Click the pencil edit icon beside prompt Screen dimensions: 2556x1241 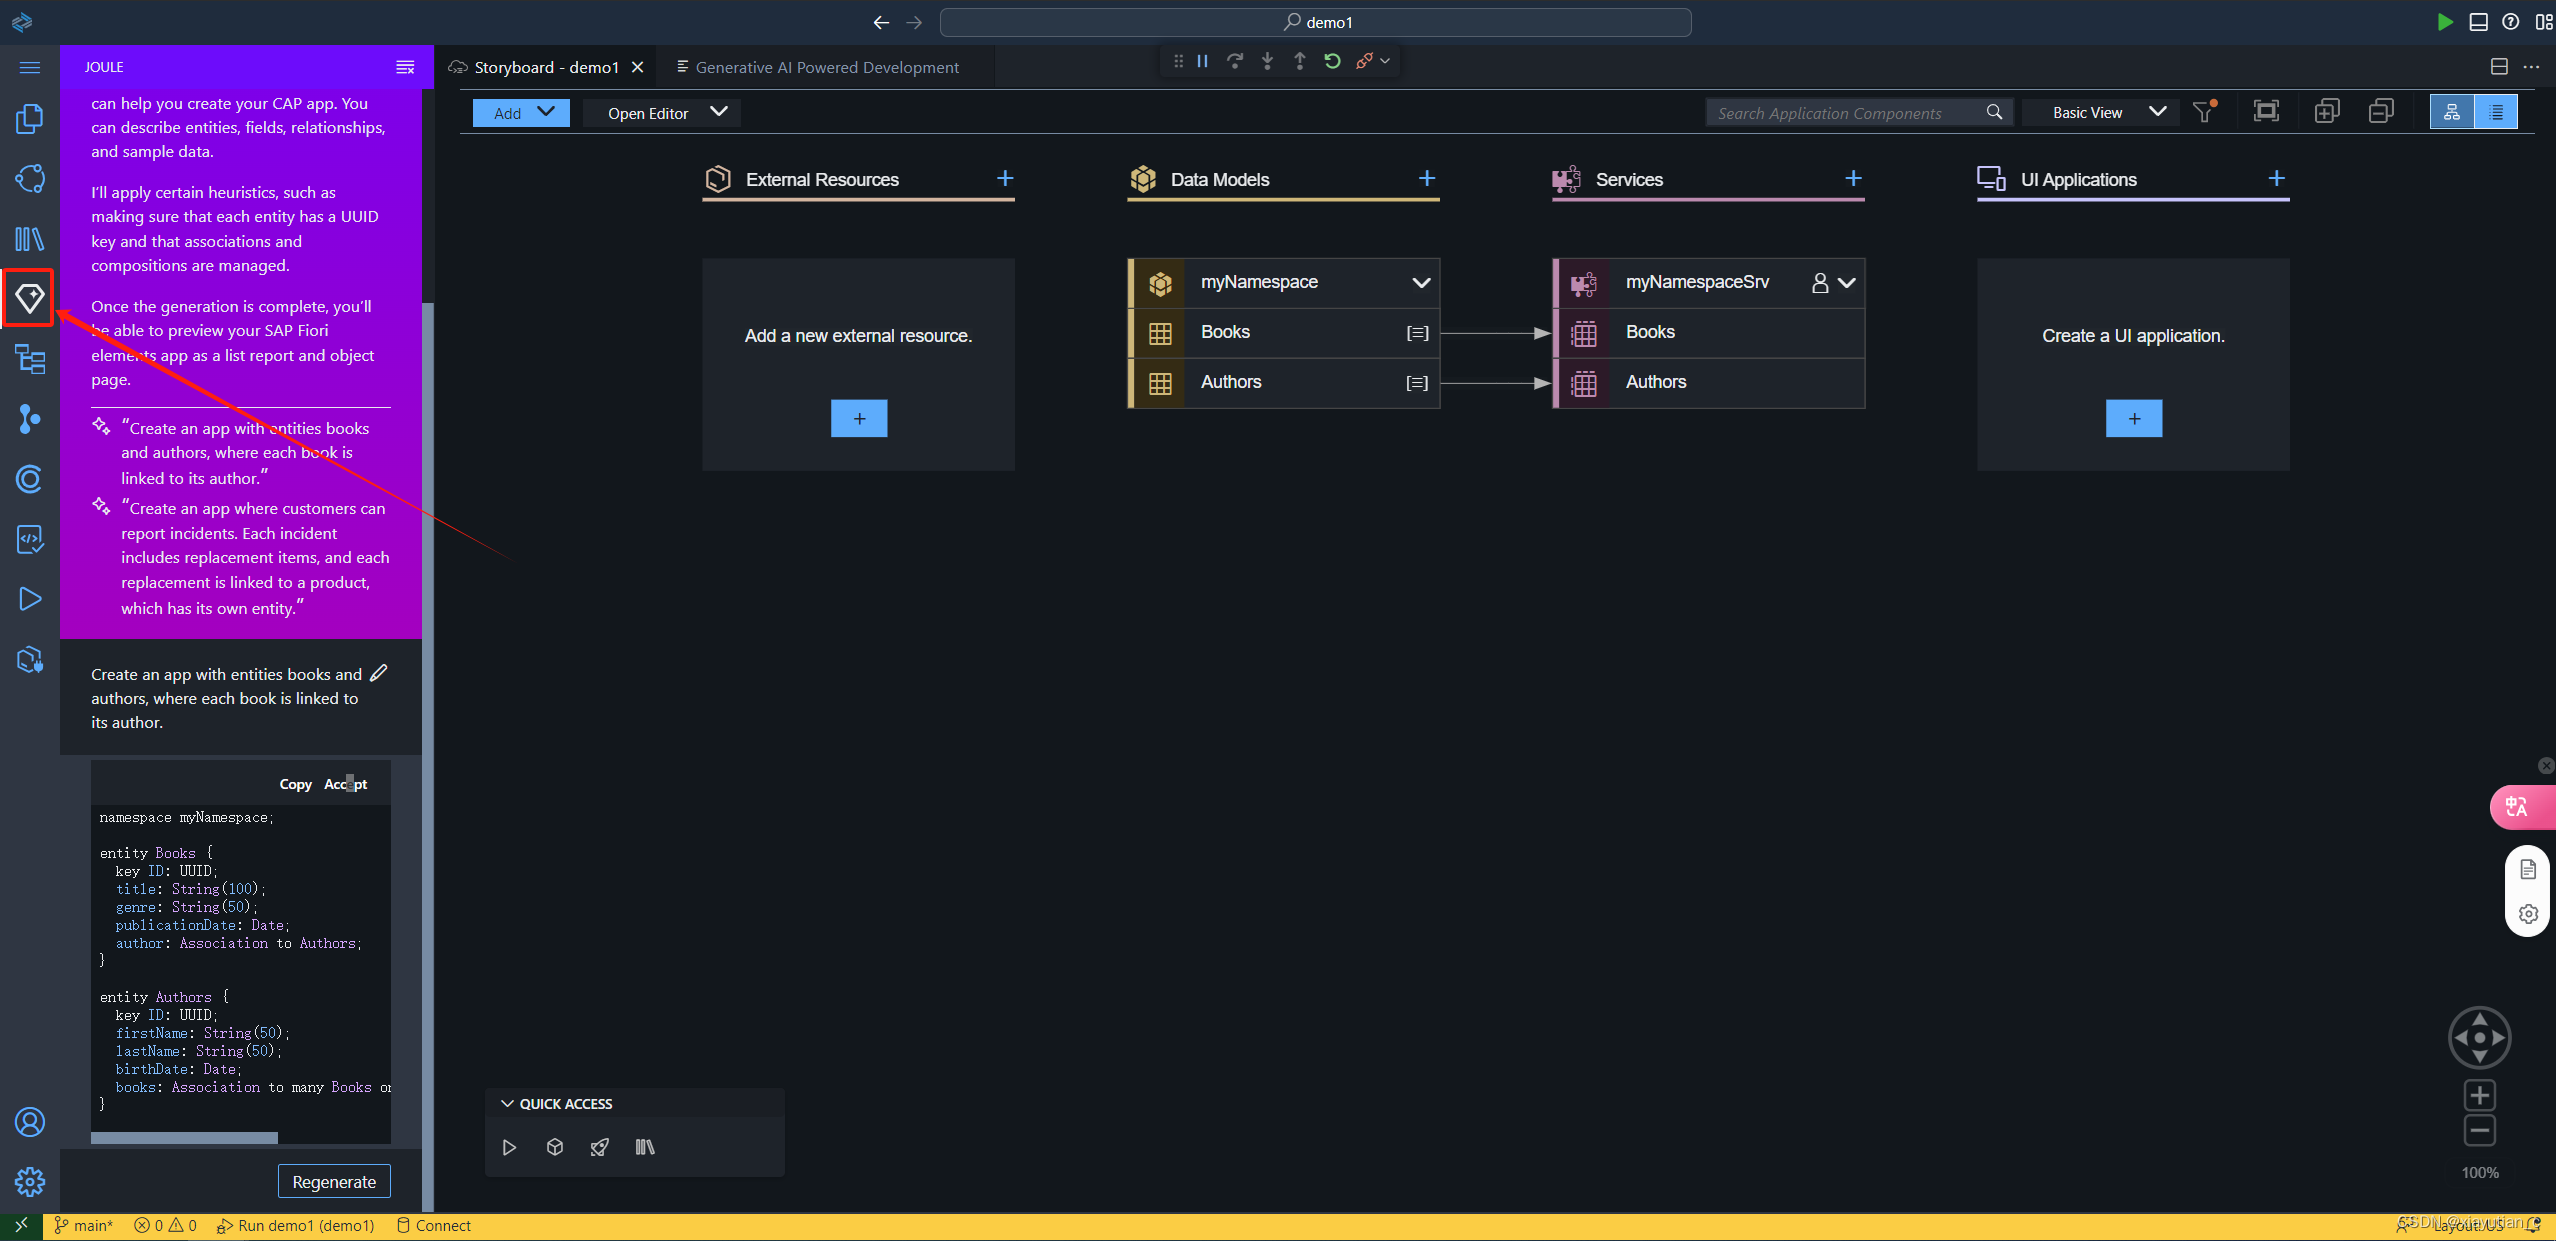(x=378, y=673)
